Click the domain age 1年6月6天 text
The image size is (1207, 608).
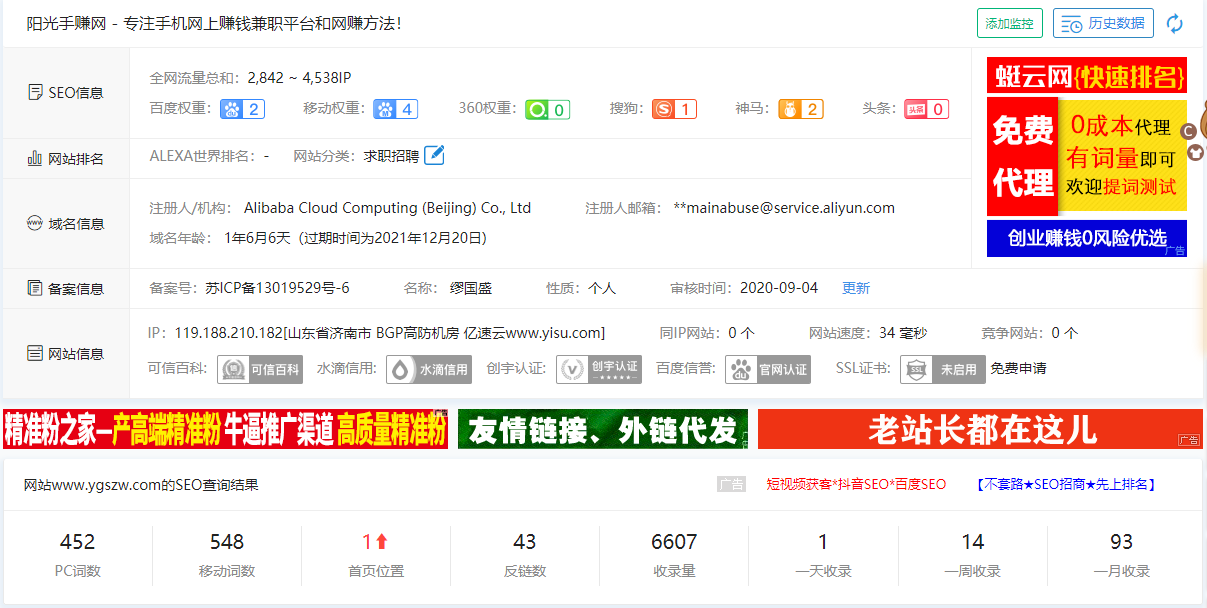click(x=257, y=238)
